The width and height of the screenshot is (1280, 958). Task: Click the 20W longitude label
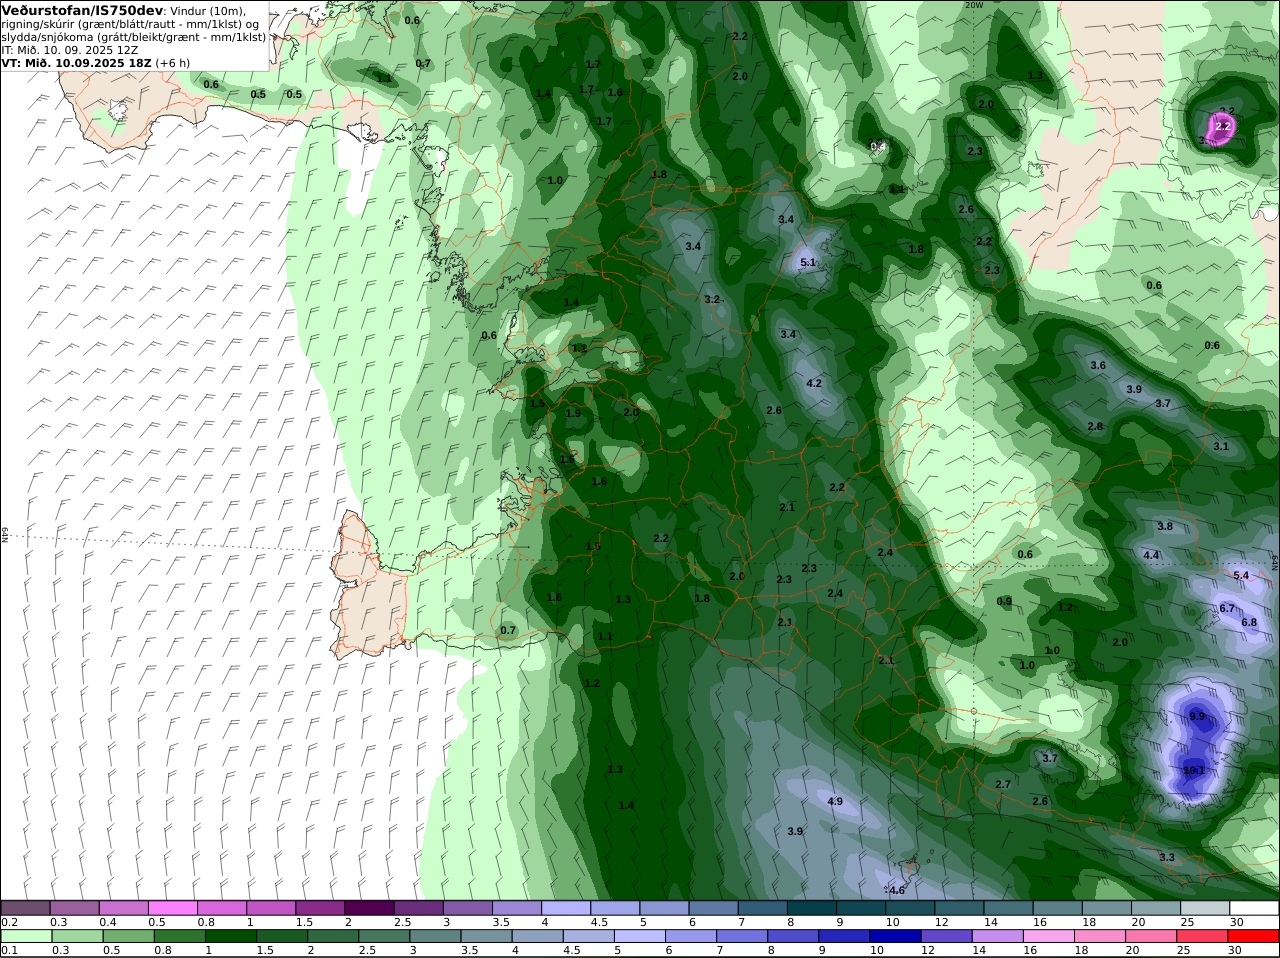tap(975, 4)
